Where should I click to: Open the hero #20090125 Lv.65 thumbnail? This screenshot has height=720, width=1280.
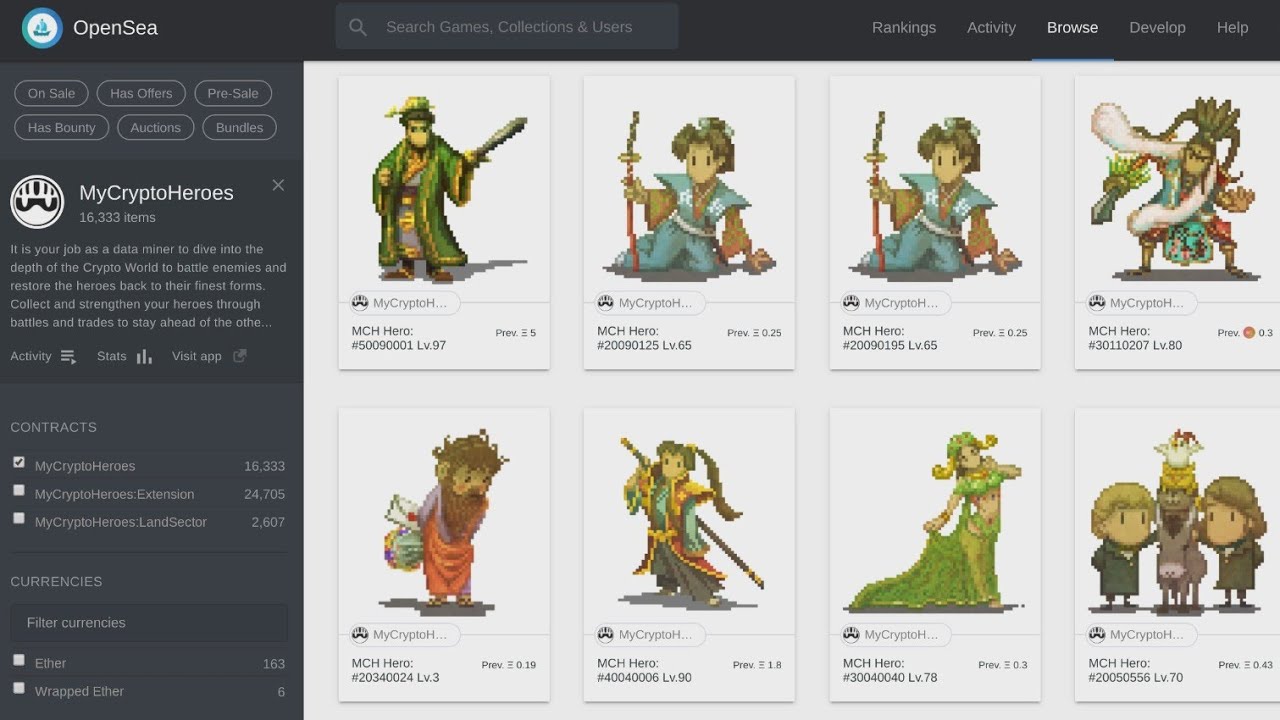pyautogui.click(x=689, y=189)
